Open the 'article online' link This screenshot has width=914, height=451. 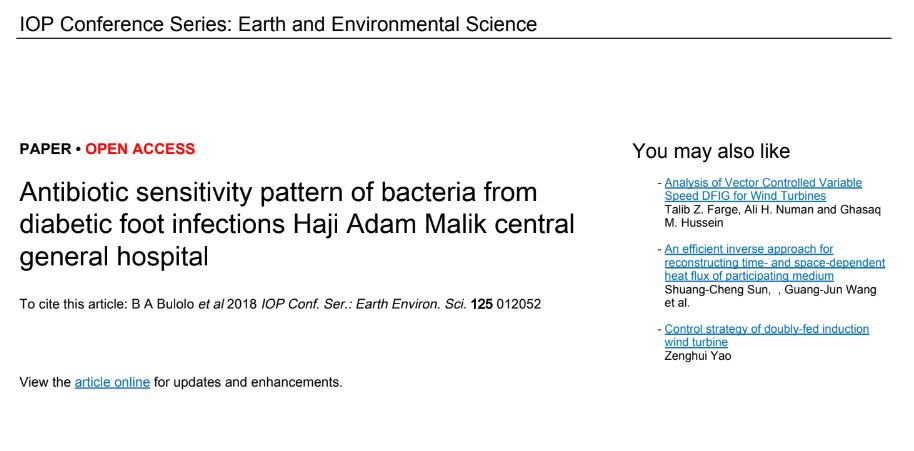tap(112, 382)
